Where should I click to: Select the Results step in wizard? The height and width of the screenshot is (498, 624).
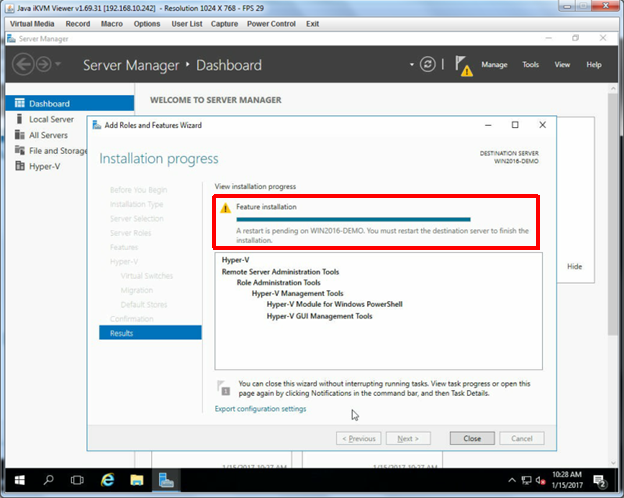tap(150, 333)
